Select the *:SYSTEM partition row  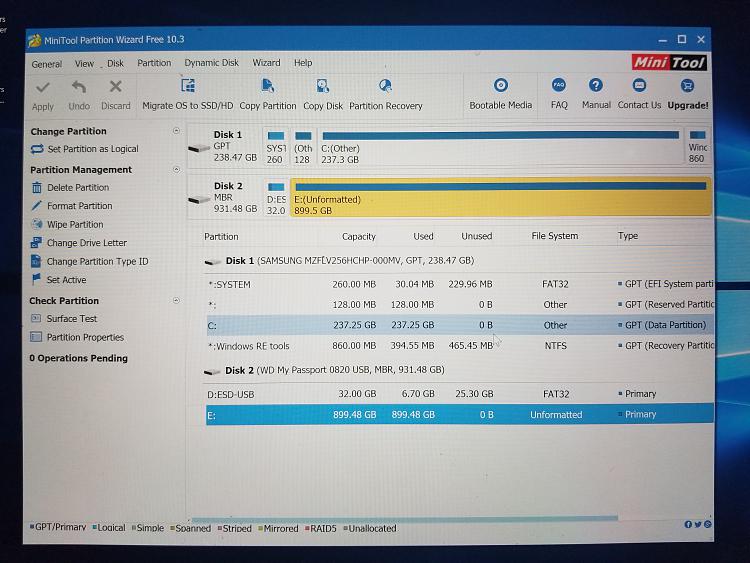coord(460,284)
